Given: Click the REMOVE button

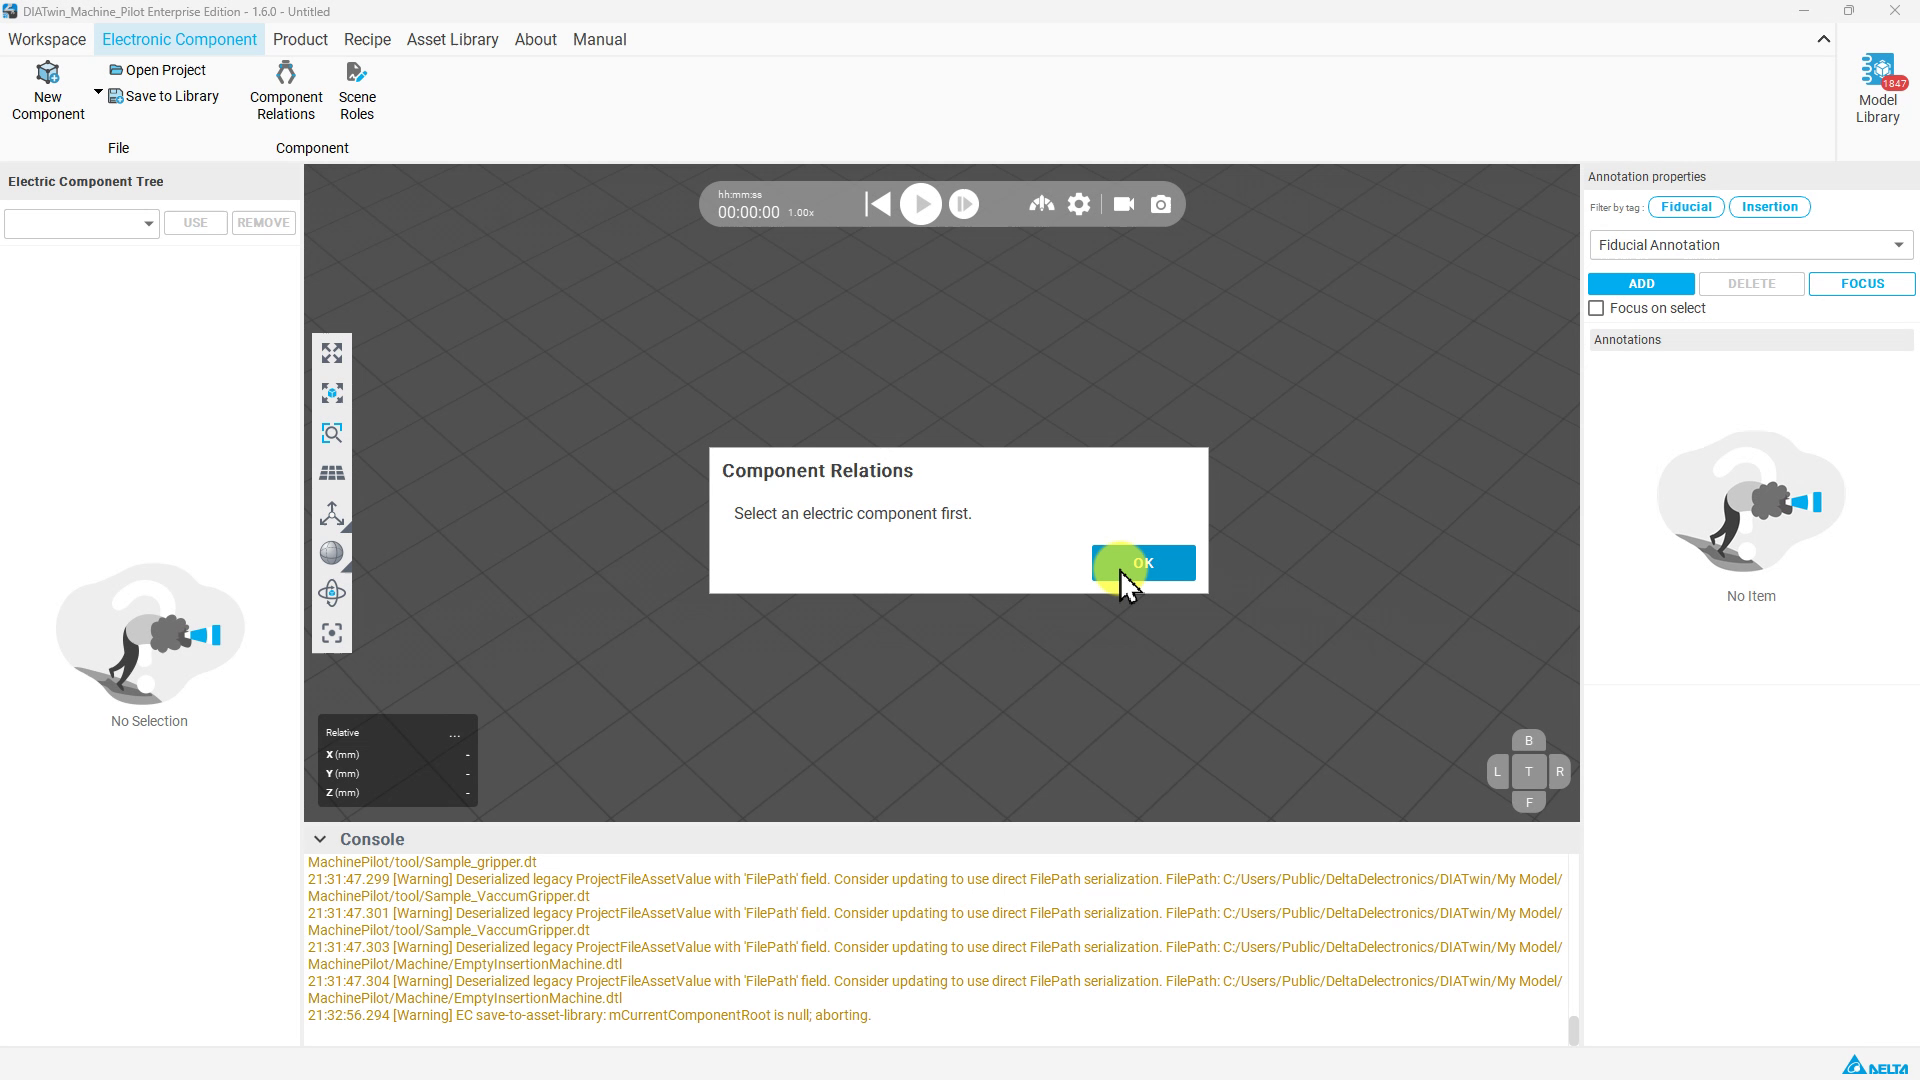Looking at the screenshot, I should coord(263,223).
